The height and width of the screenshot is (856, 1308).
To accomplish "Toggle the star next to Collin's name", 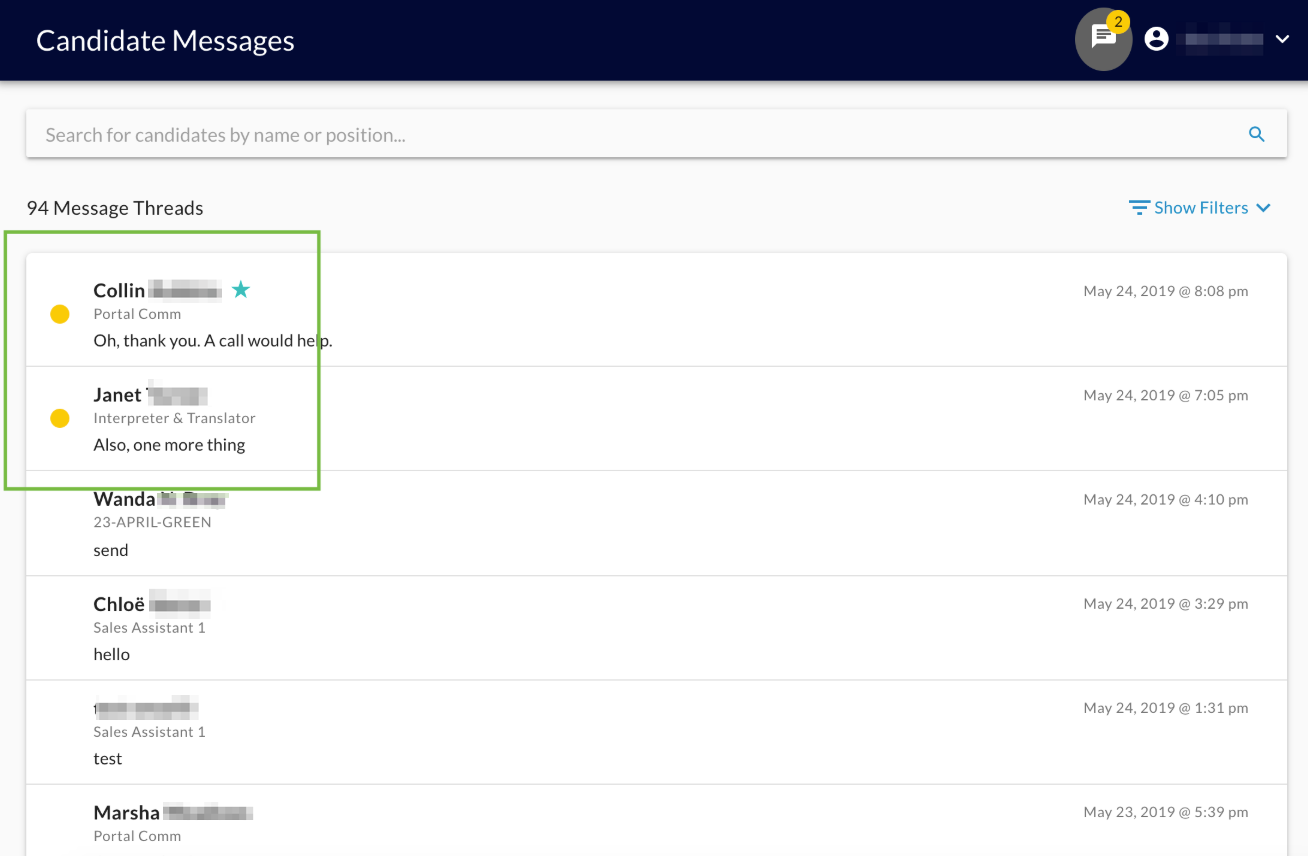I will 241,290.
